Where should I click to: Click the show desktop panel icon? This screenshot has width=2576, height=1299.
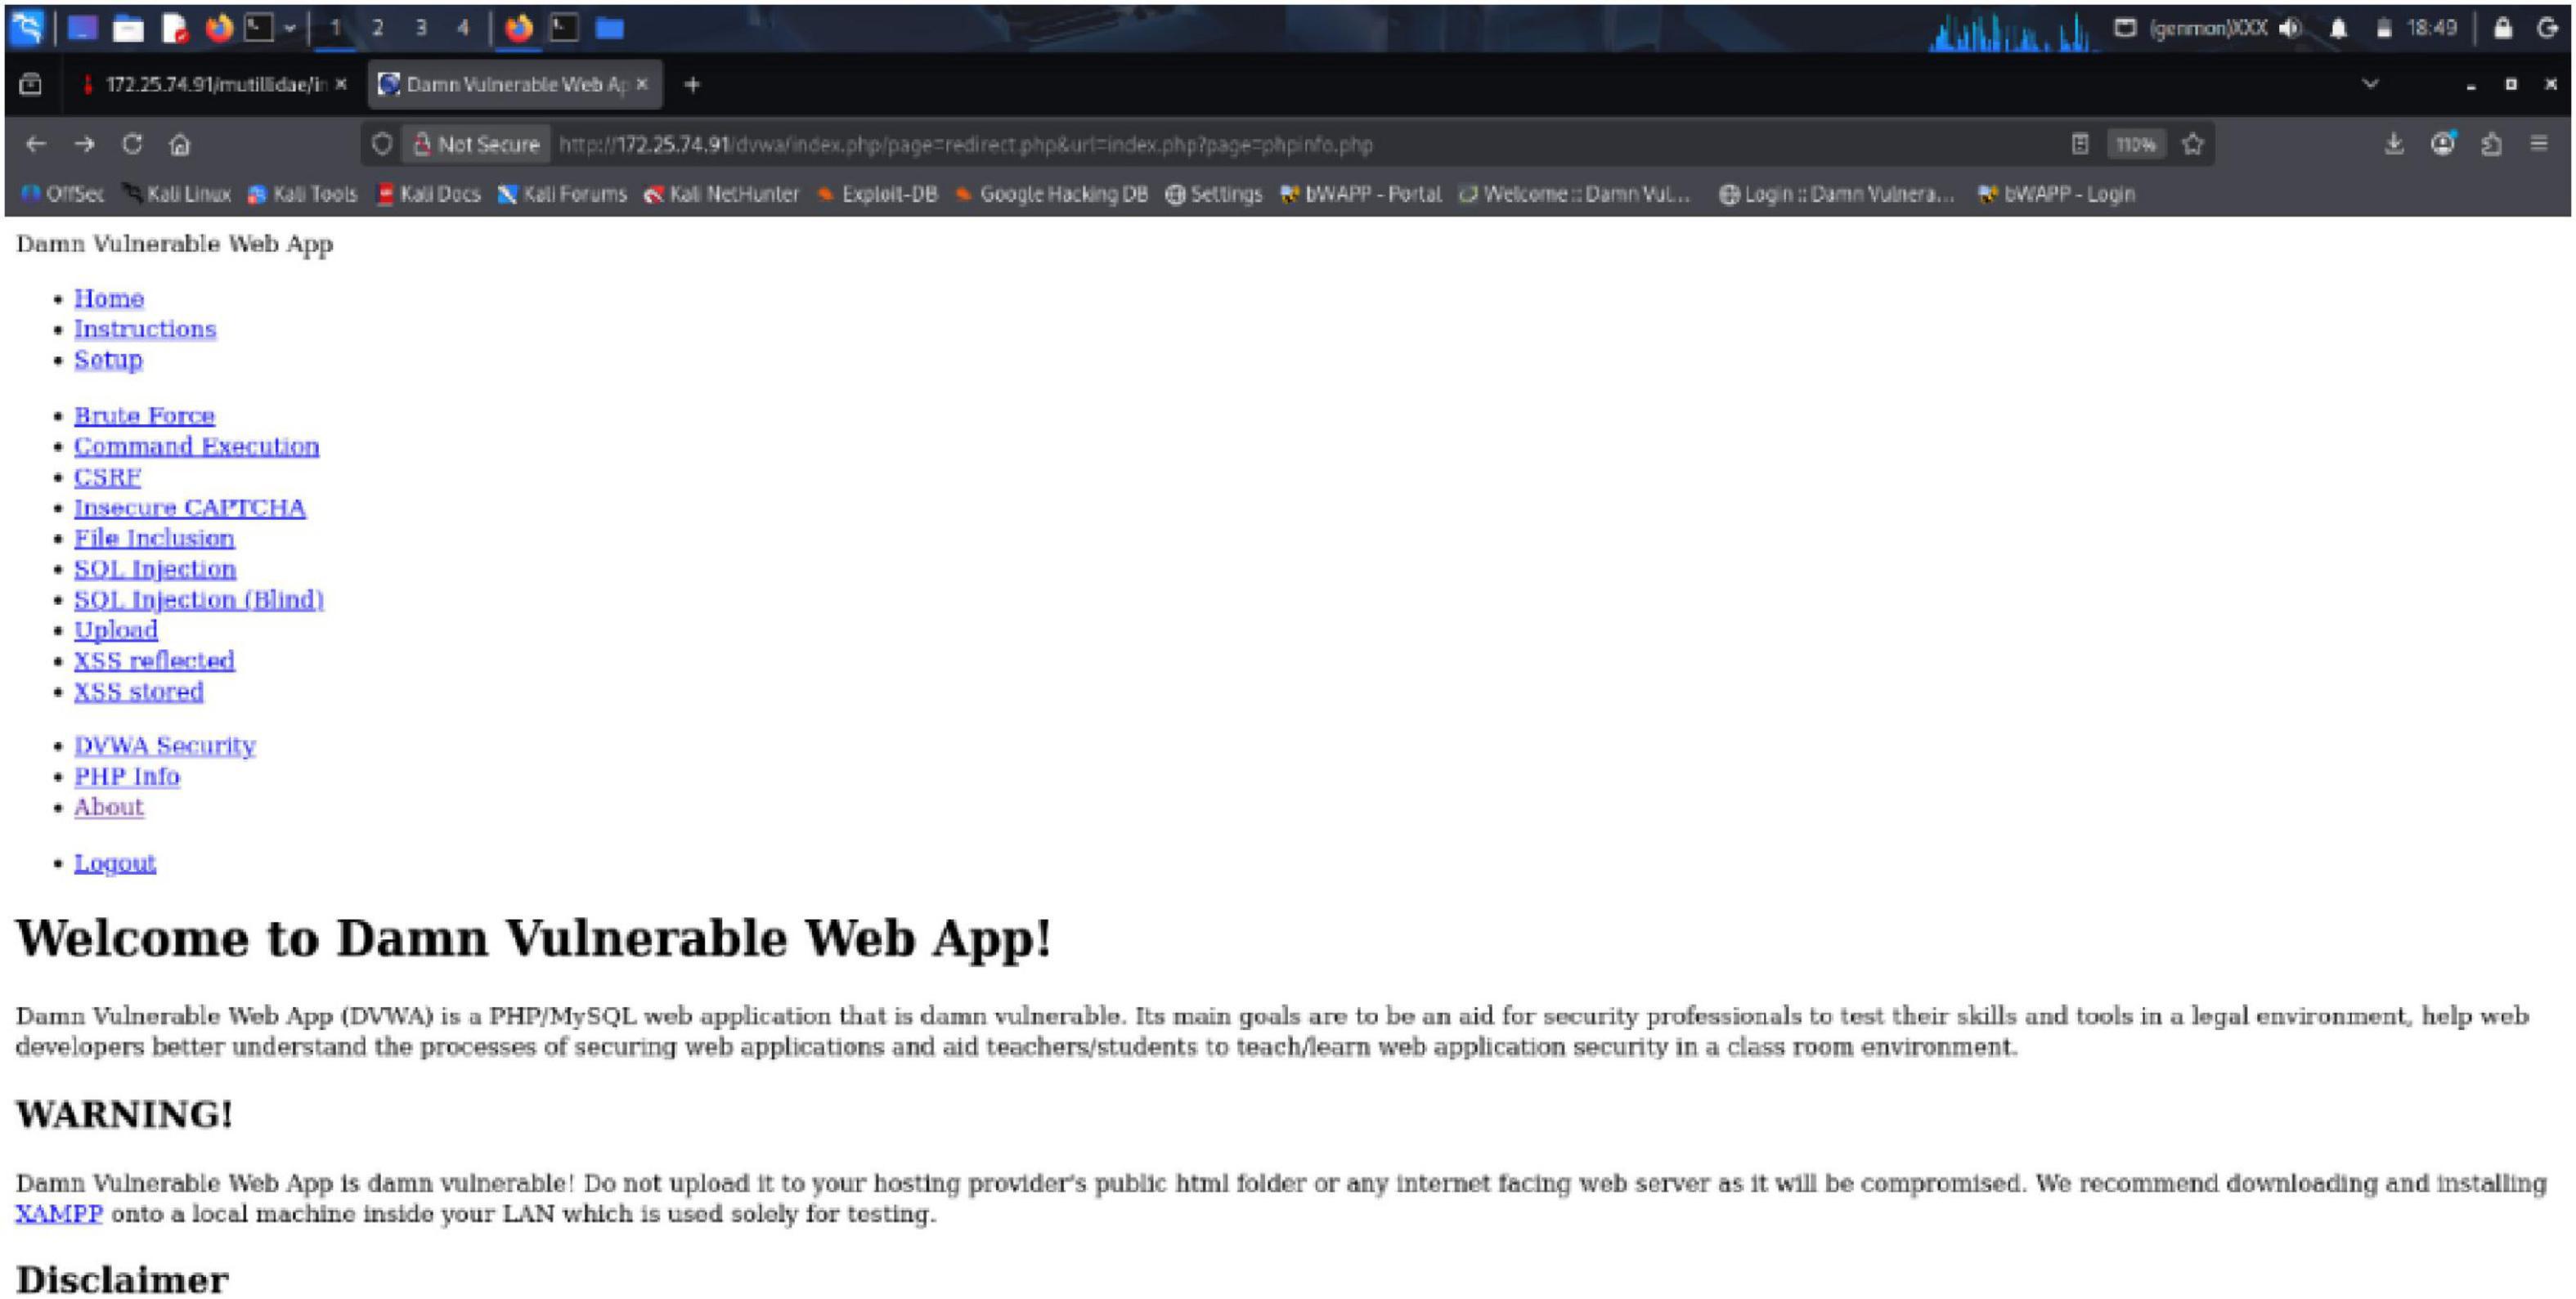coord(82,28)
